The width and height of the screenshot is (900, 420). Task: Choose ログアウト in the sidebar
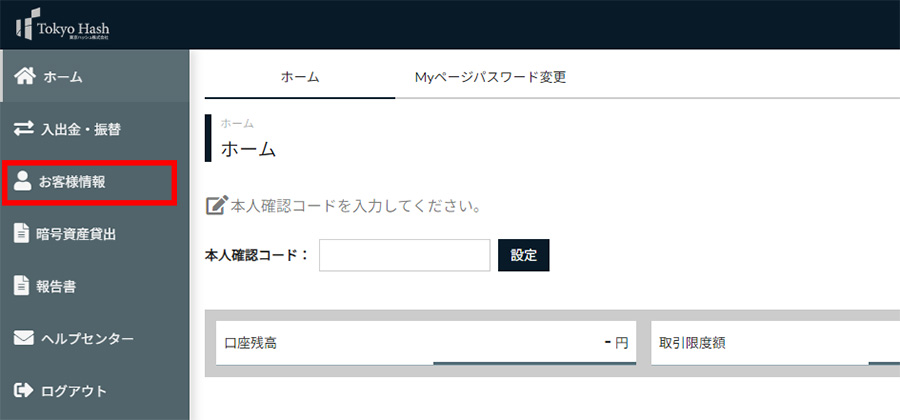(x=95, y=390)
